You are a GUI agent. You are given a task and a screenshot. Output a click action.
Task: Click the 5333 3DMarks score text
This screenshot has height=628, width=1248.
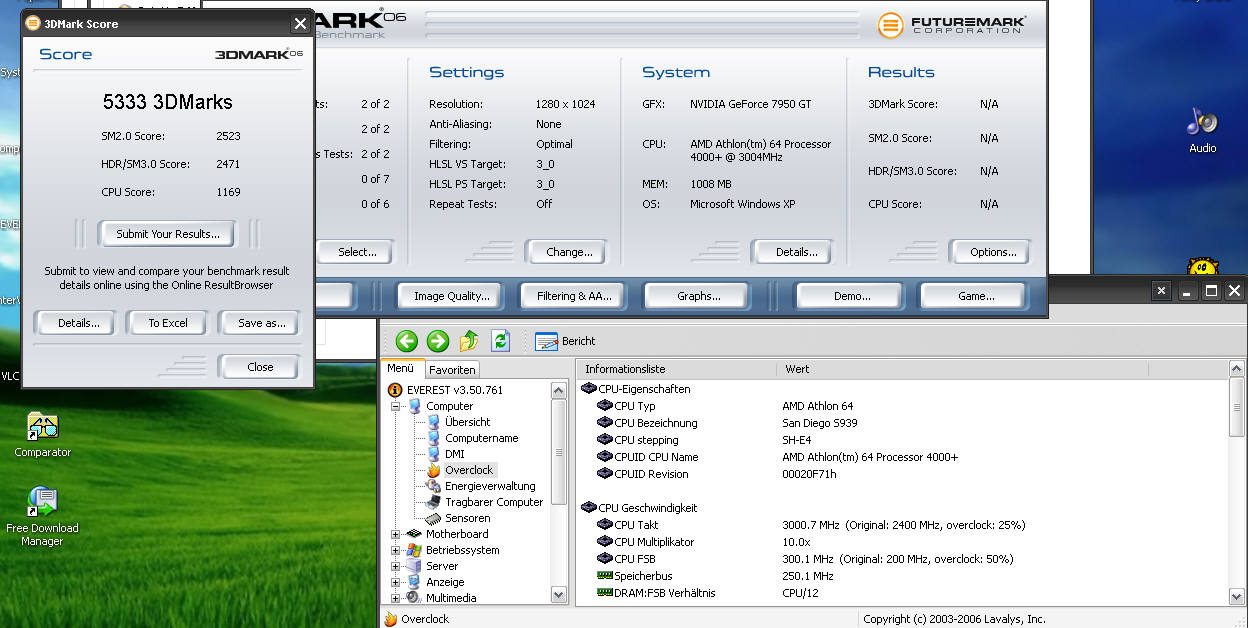tap(168, 102)
